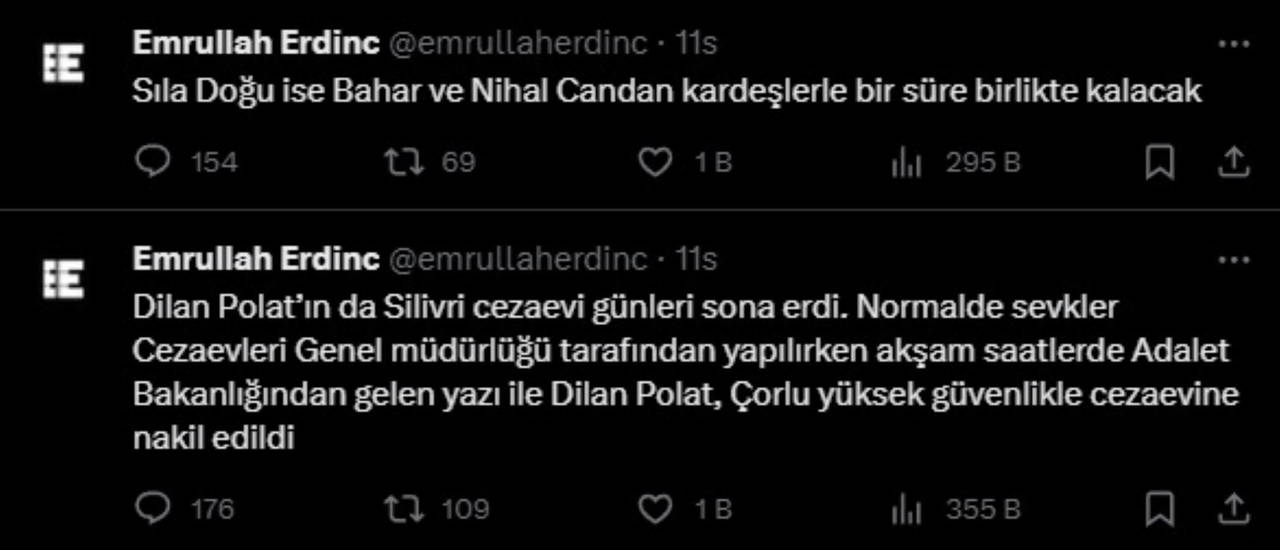This screenshot has height=550, width=1280.
Task: Like the Dilan Polat tweet
Action: point(655,509)
